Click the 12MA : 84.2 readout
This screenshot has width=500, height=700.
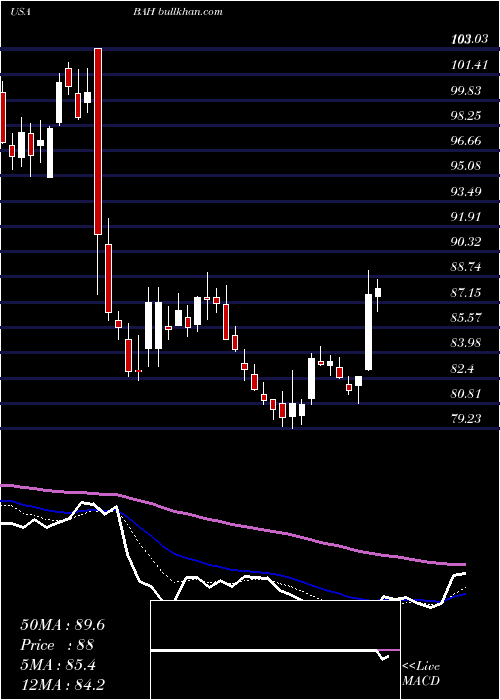click(62, 685)
